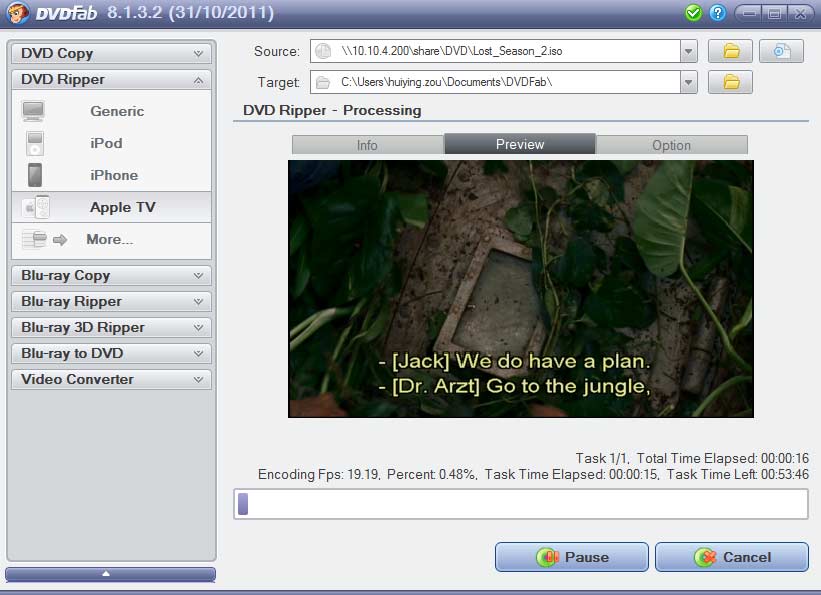Viewport: 821px width, 595px height.
Task: Click the iPod device icon
Action: coord(35,144)
